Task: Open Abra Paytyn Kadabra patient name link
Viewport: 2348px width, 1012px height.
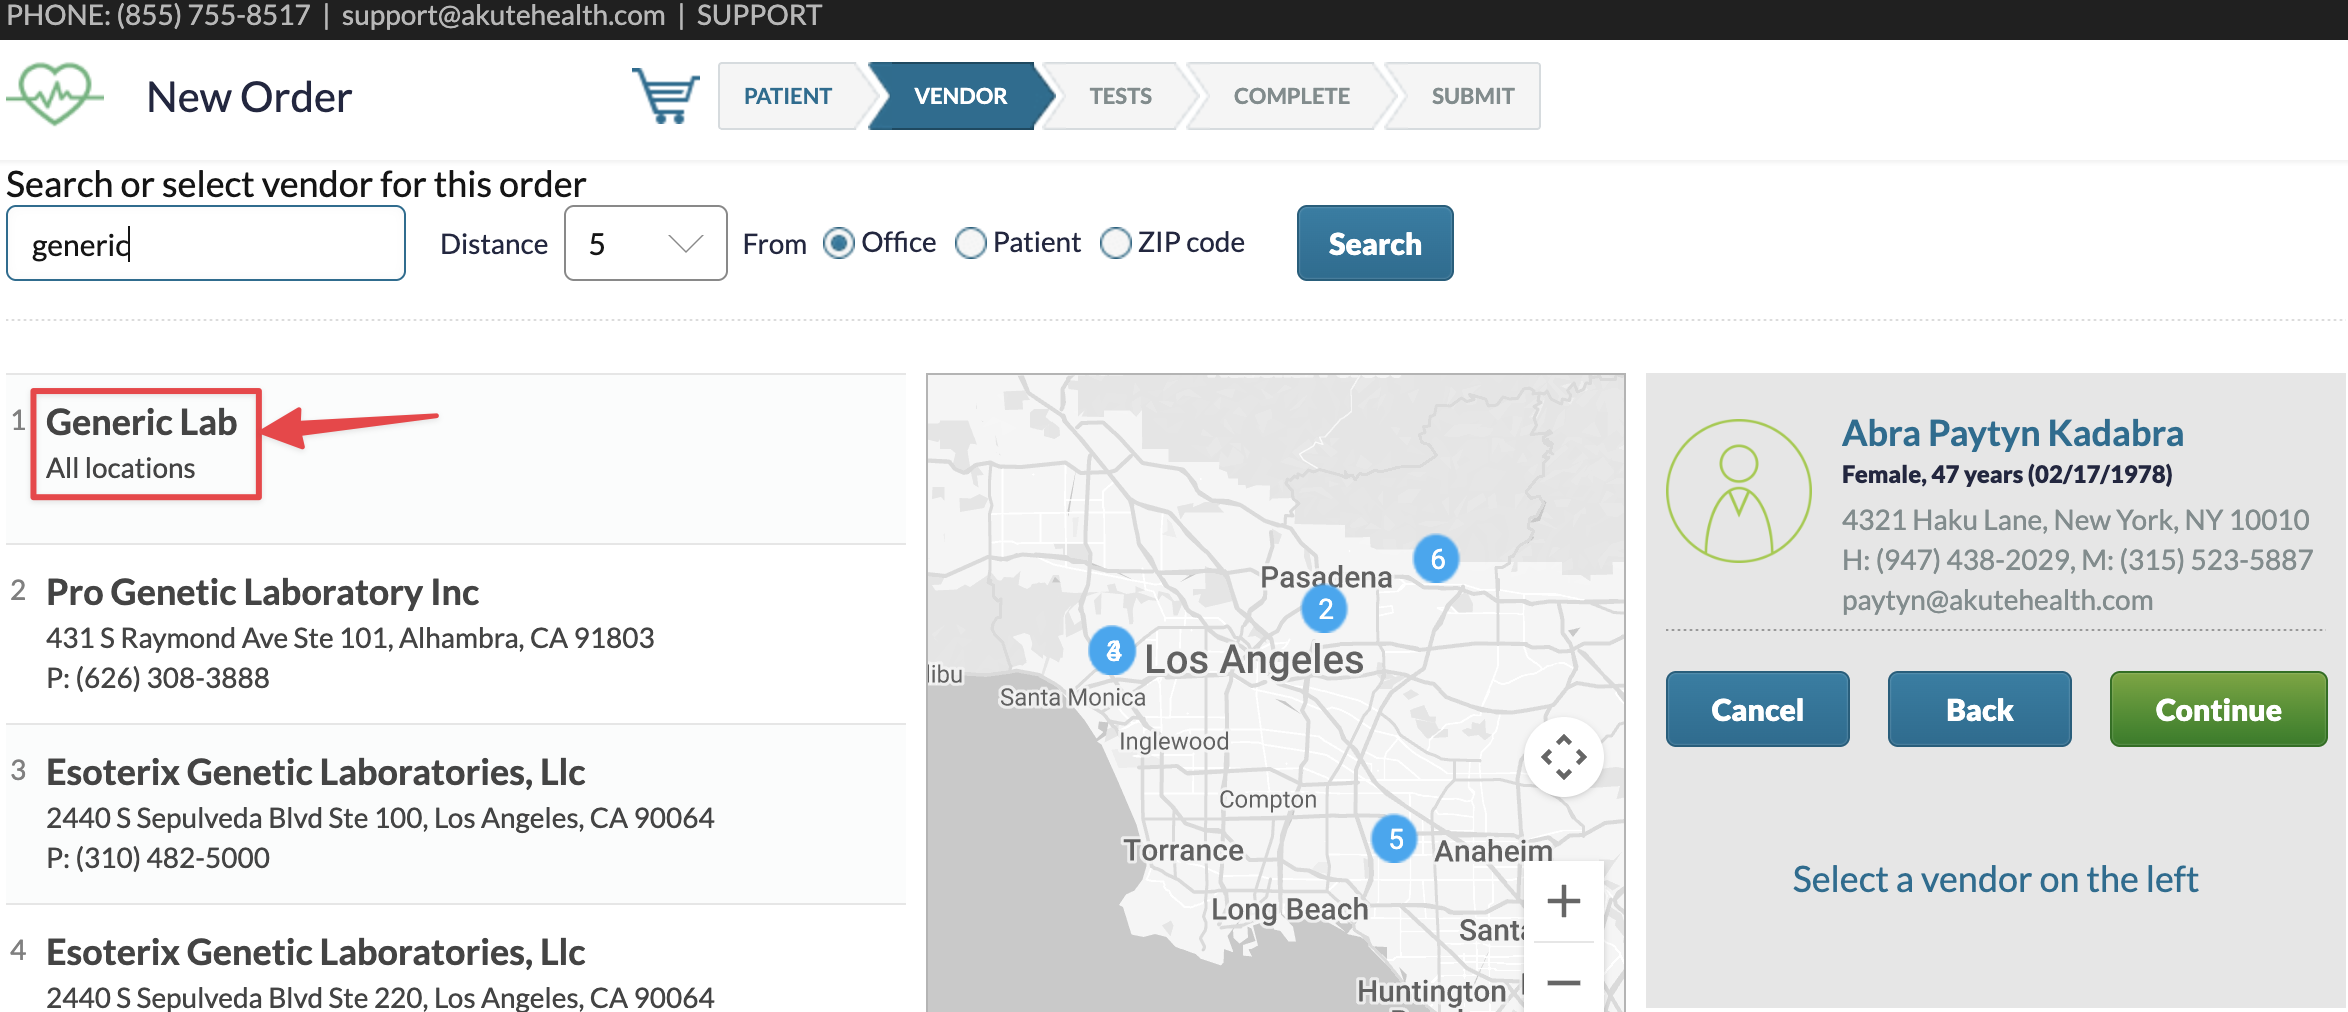Action: coord(2012,433)
